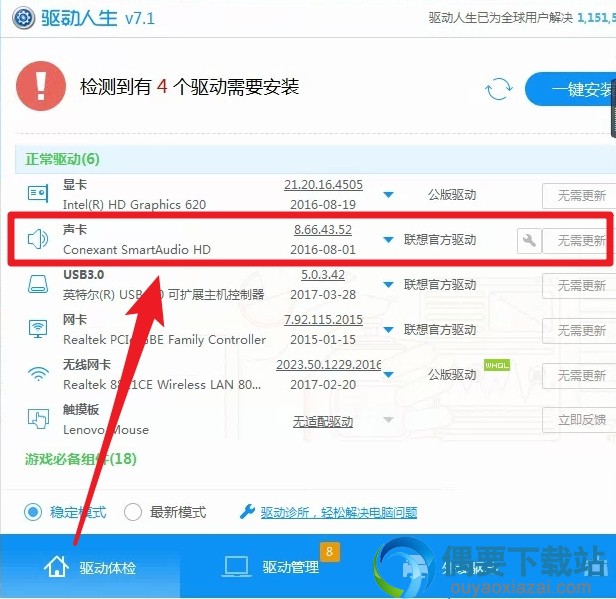Click the 一键安装 button
616x599 pixels.
(x=570, y=89)
